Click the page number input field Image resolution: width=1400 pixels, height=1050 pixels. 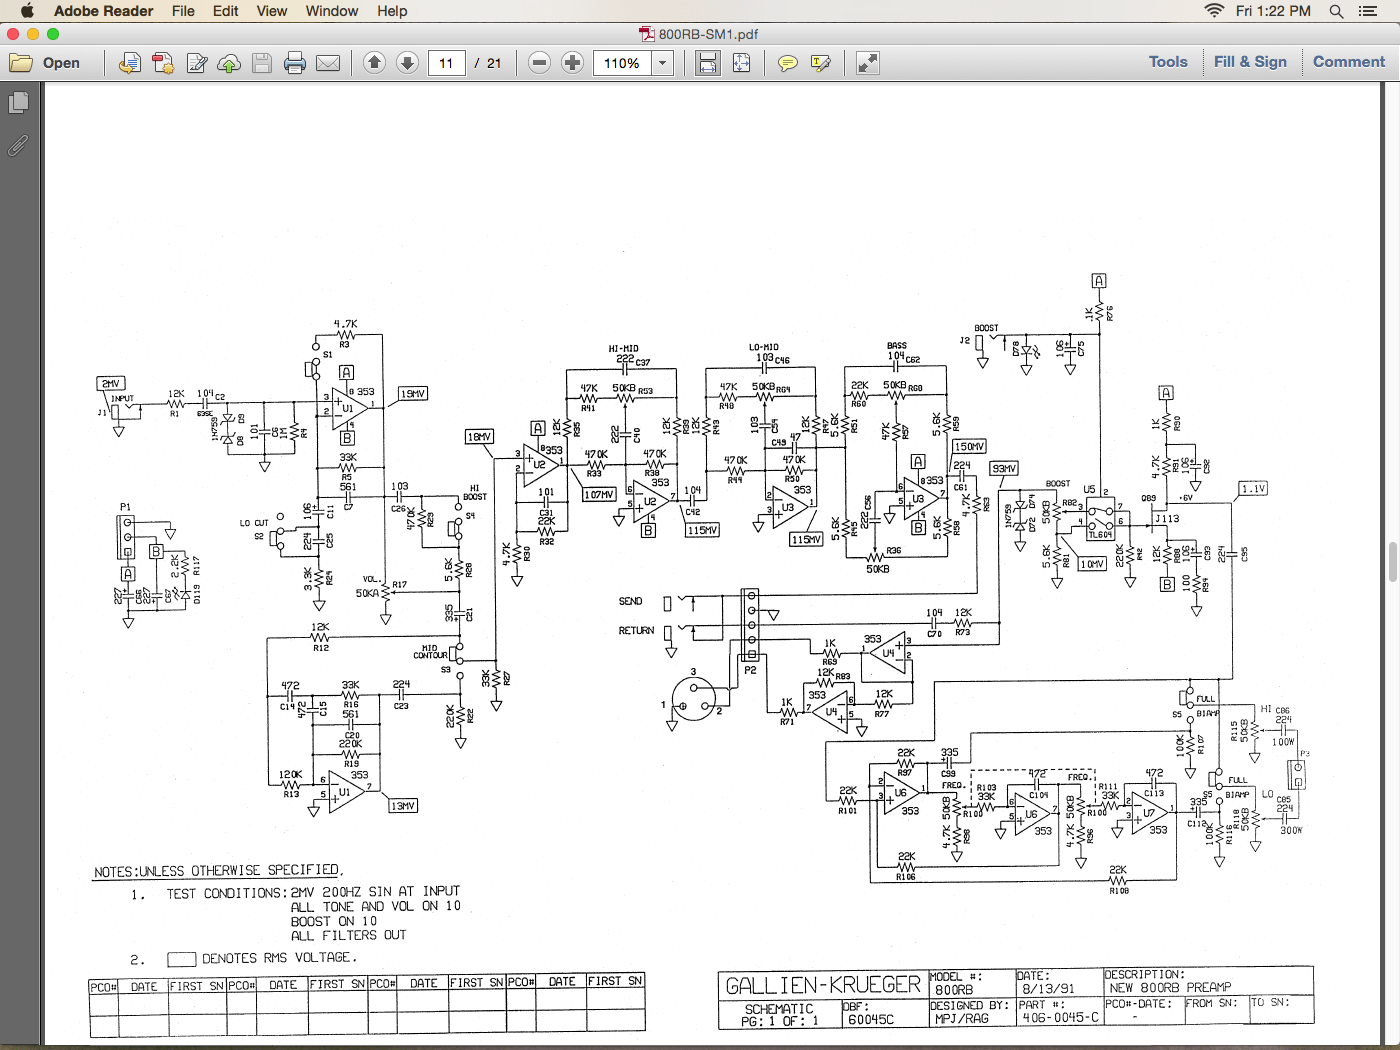tap(446, 63)
